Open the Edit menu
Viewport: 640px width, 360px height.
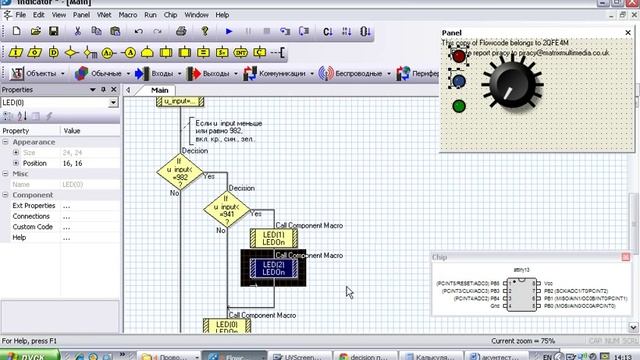(x=39, y=15)
